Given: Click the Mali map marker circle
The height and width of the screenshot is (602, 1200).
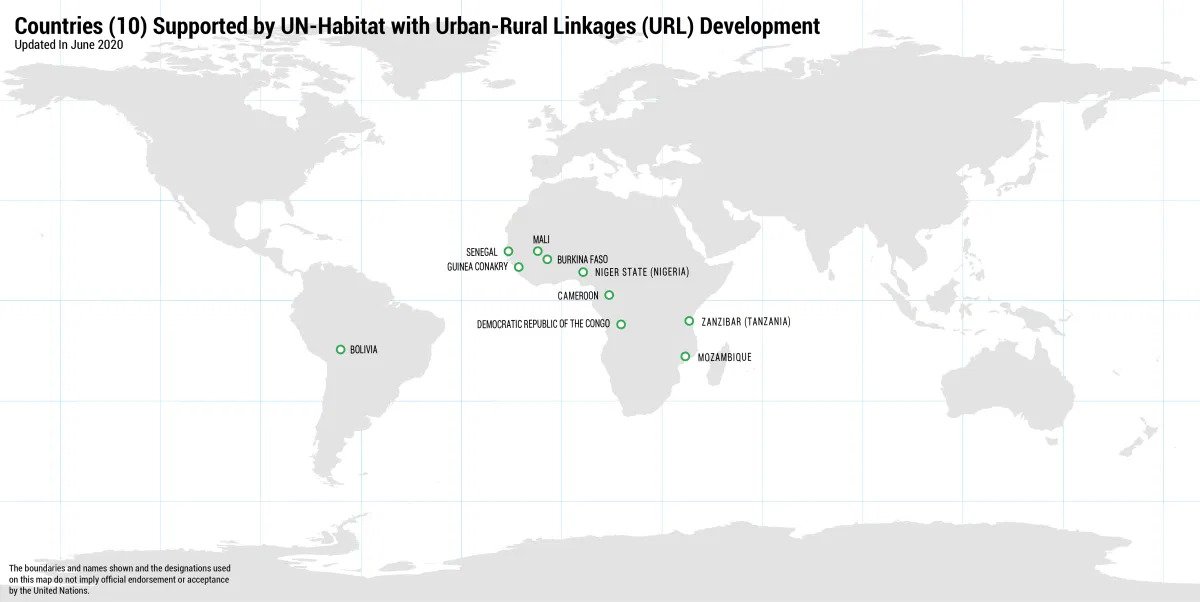Looking at the screenshot, I should click(x=538, y=251).
